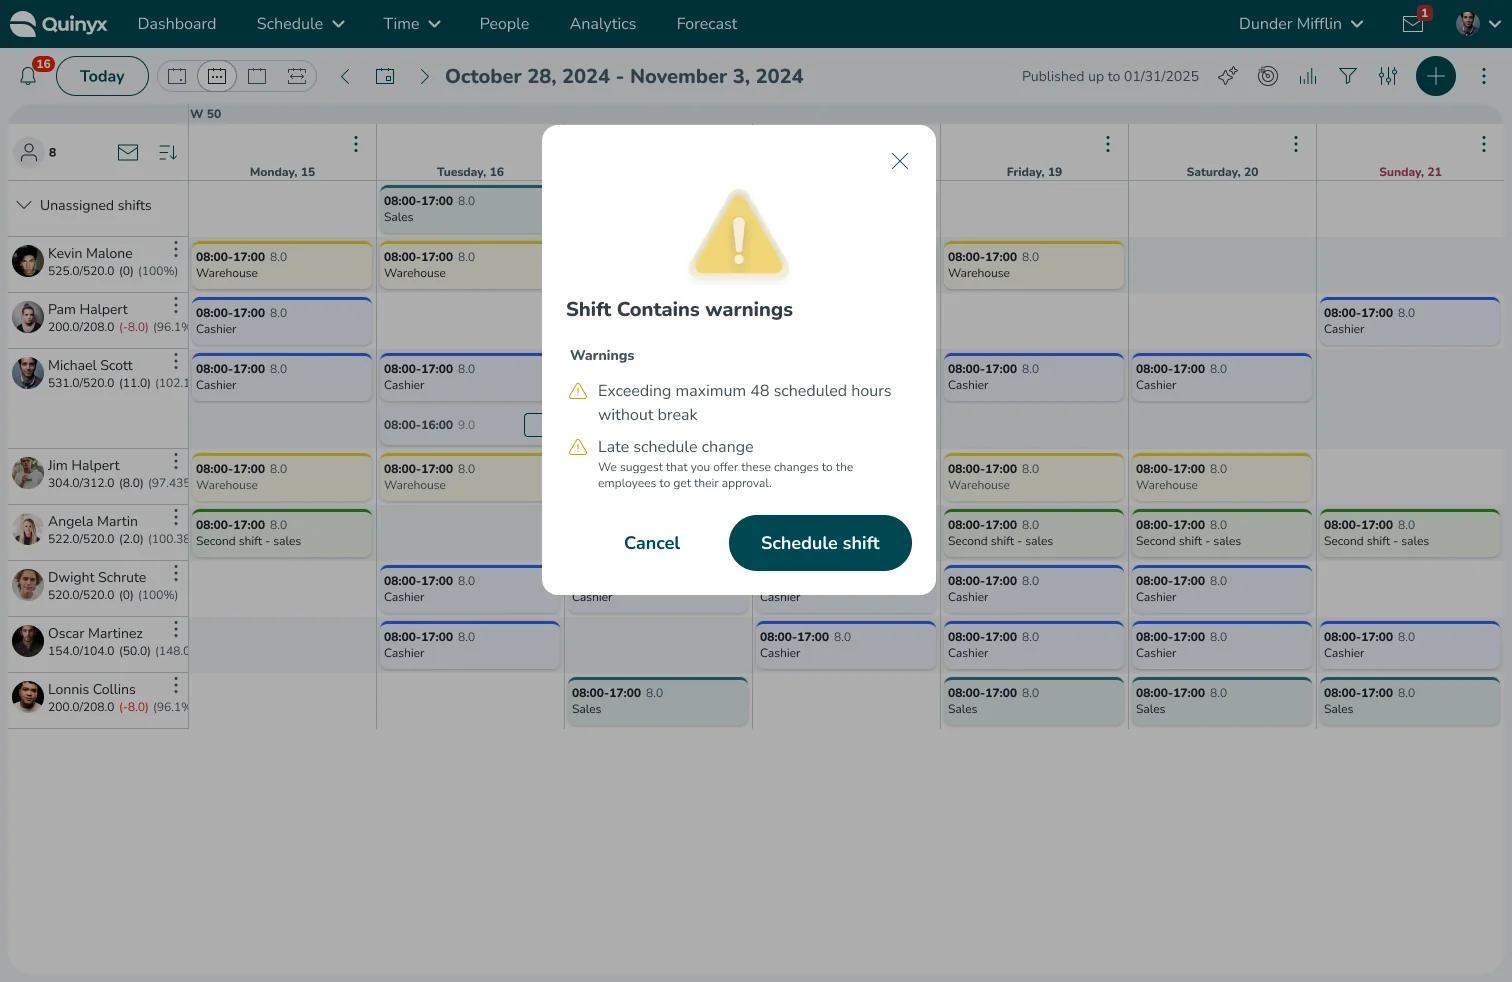Screen dimensions: 1512x982
Task: Cancel the shift warning dialog
Action: [652, 543]
